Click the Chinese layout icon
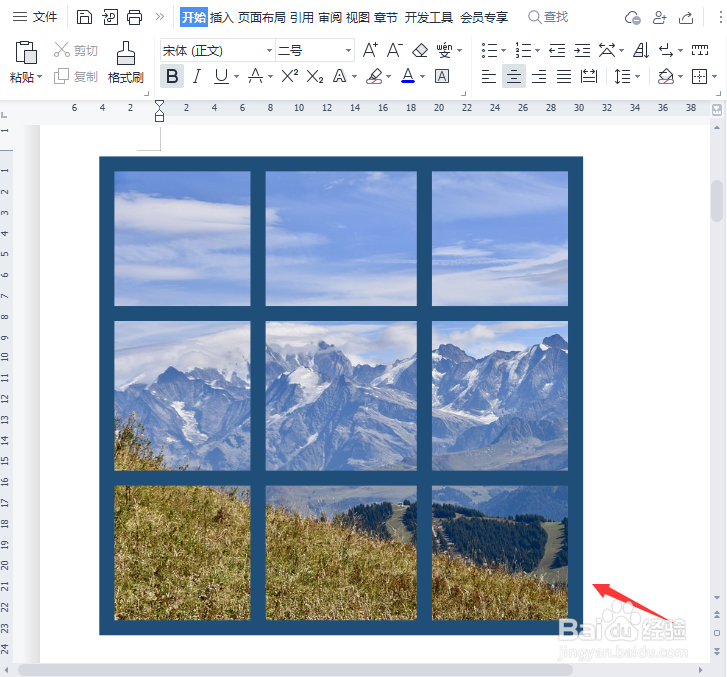This screenshot has height=677, width=727. pos(607,50)
